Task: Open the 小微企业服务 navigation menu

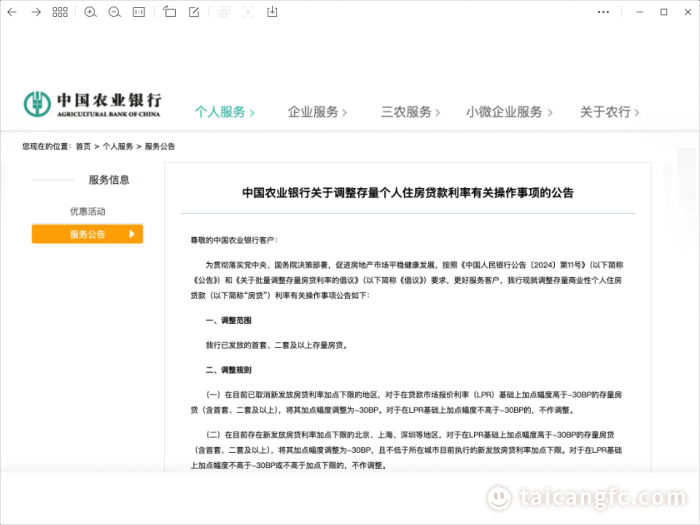Action: 509,112
